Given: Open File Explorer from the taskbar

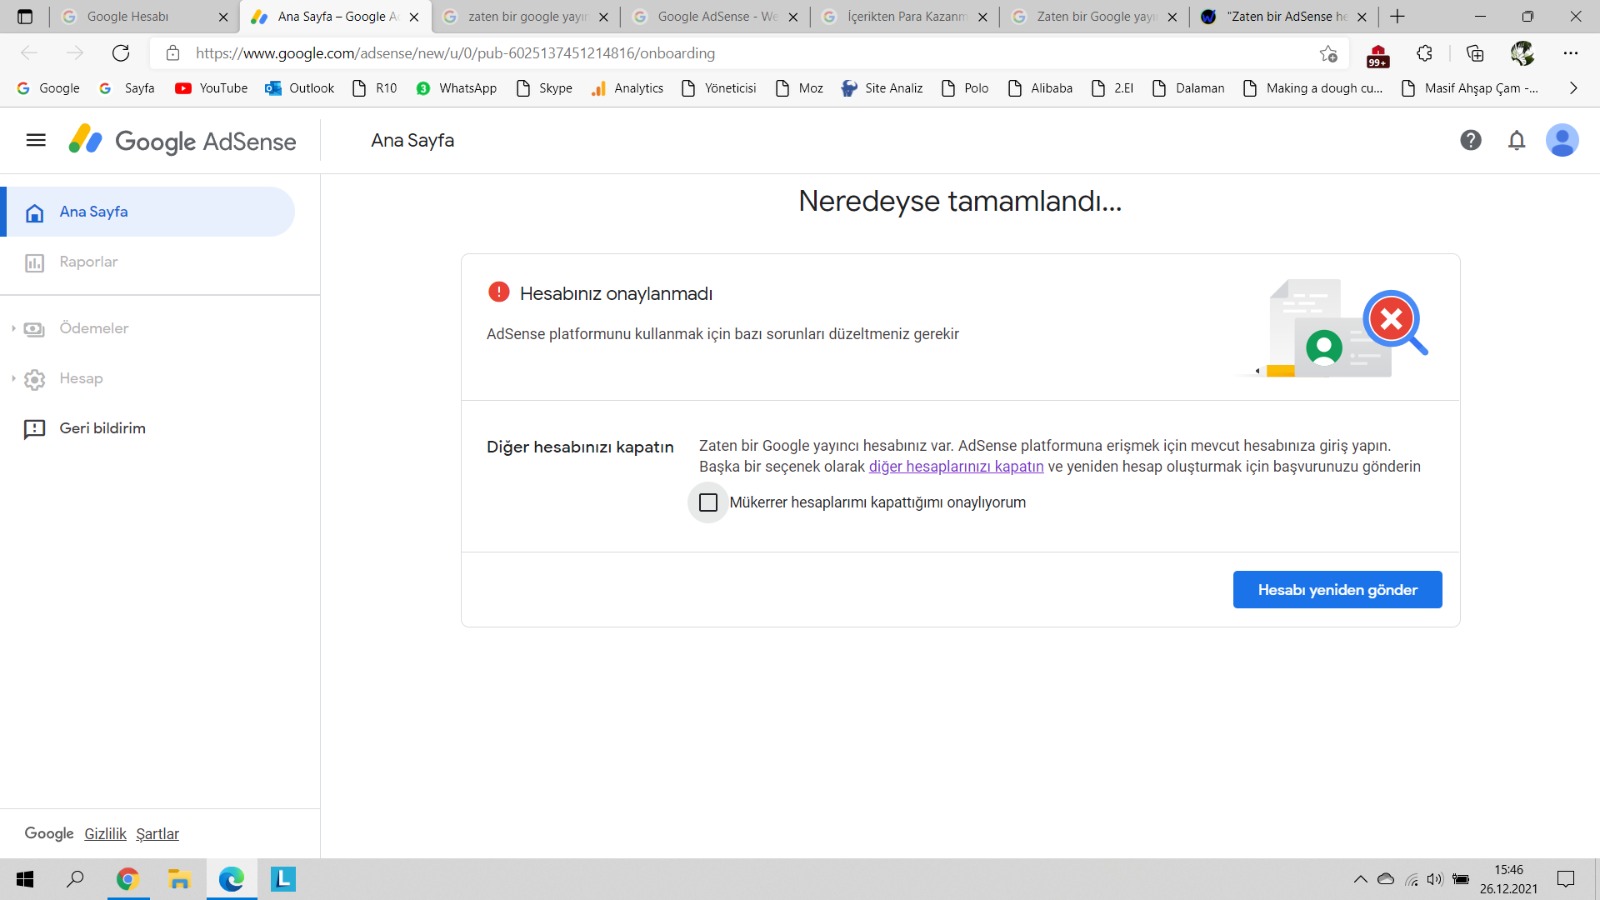Looking at the screenshot, I should click(179, 879).
